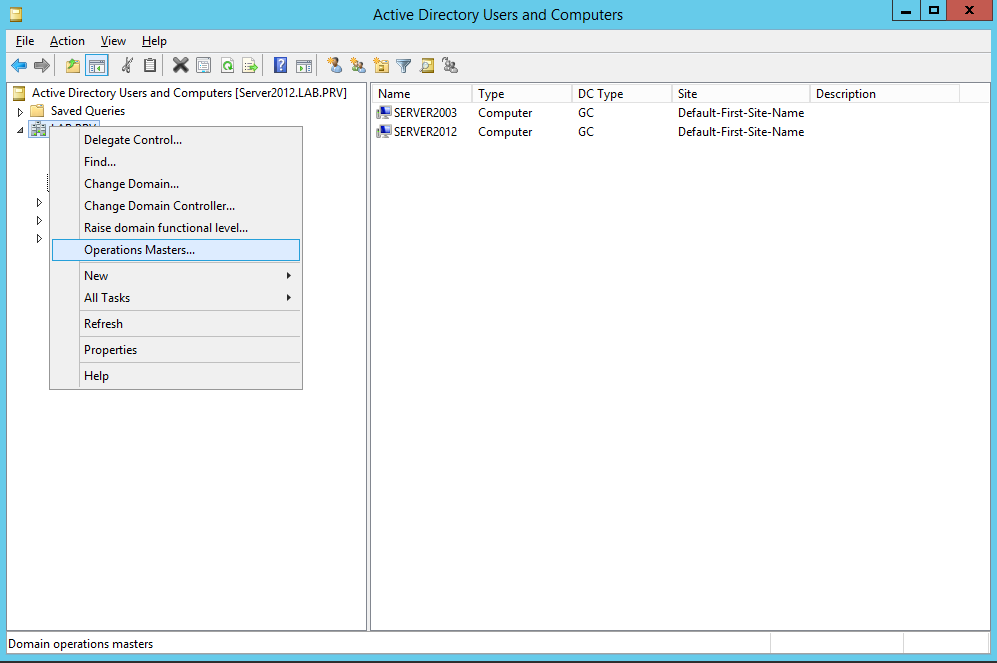Viewport: 997px width, 663px height.
Task: Click Default-First-Site-Name in SERVER2012 row
Action: tap(741, 132)
